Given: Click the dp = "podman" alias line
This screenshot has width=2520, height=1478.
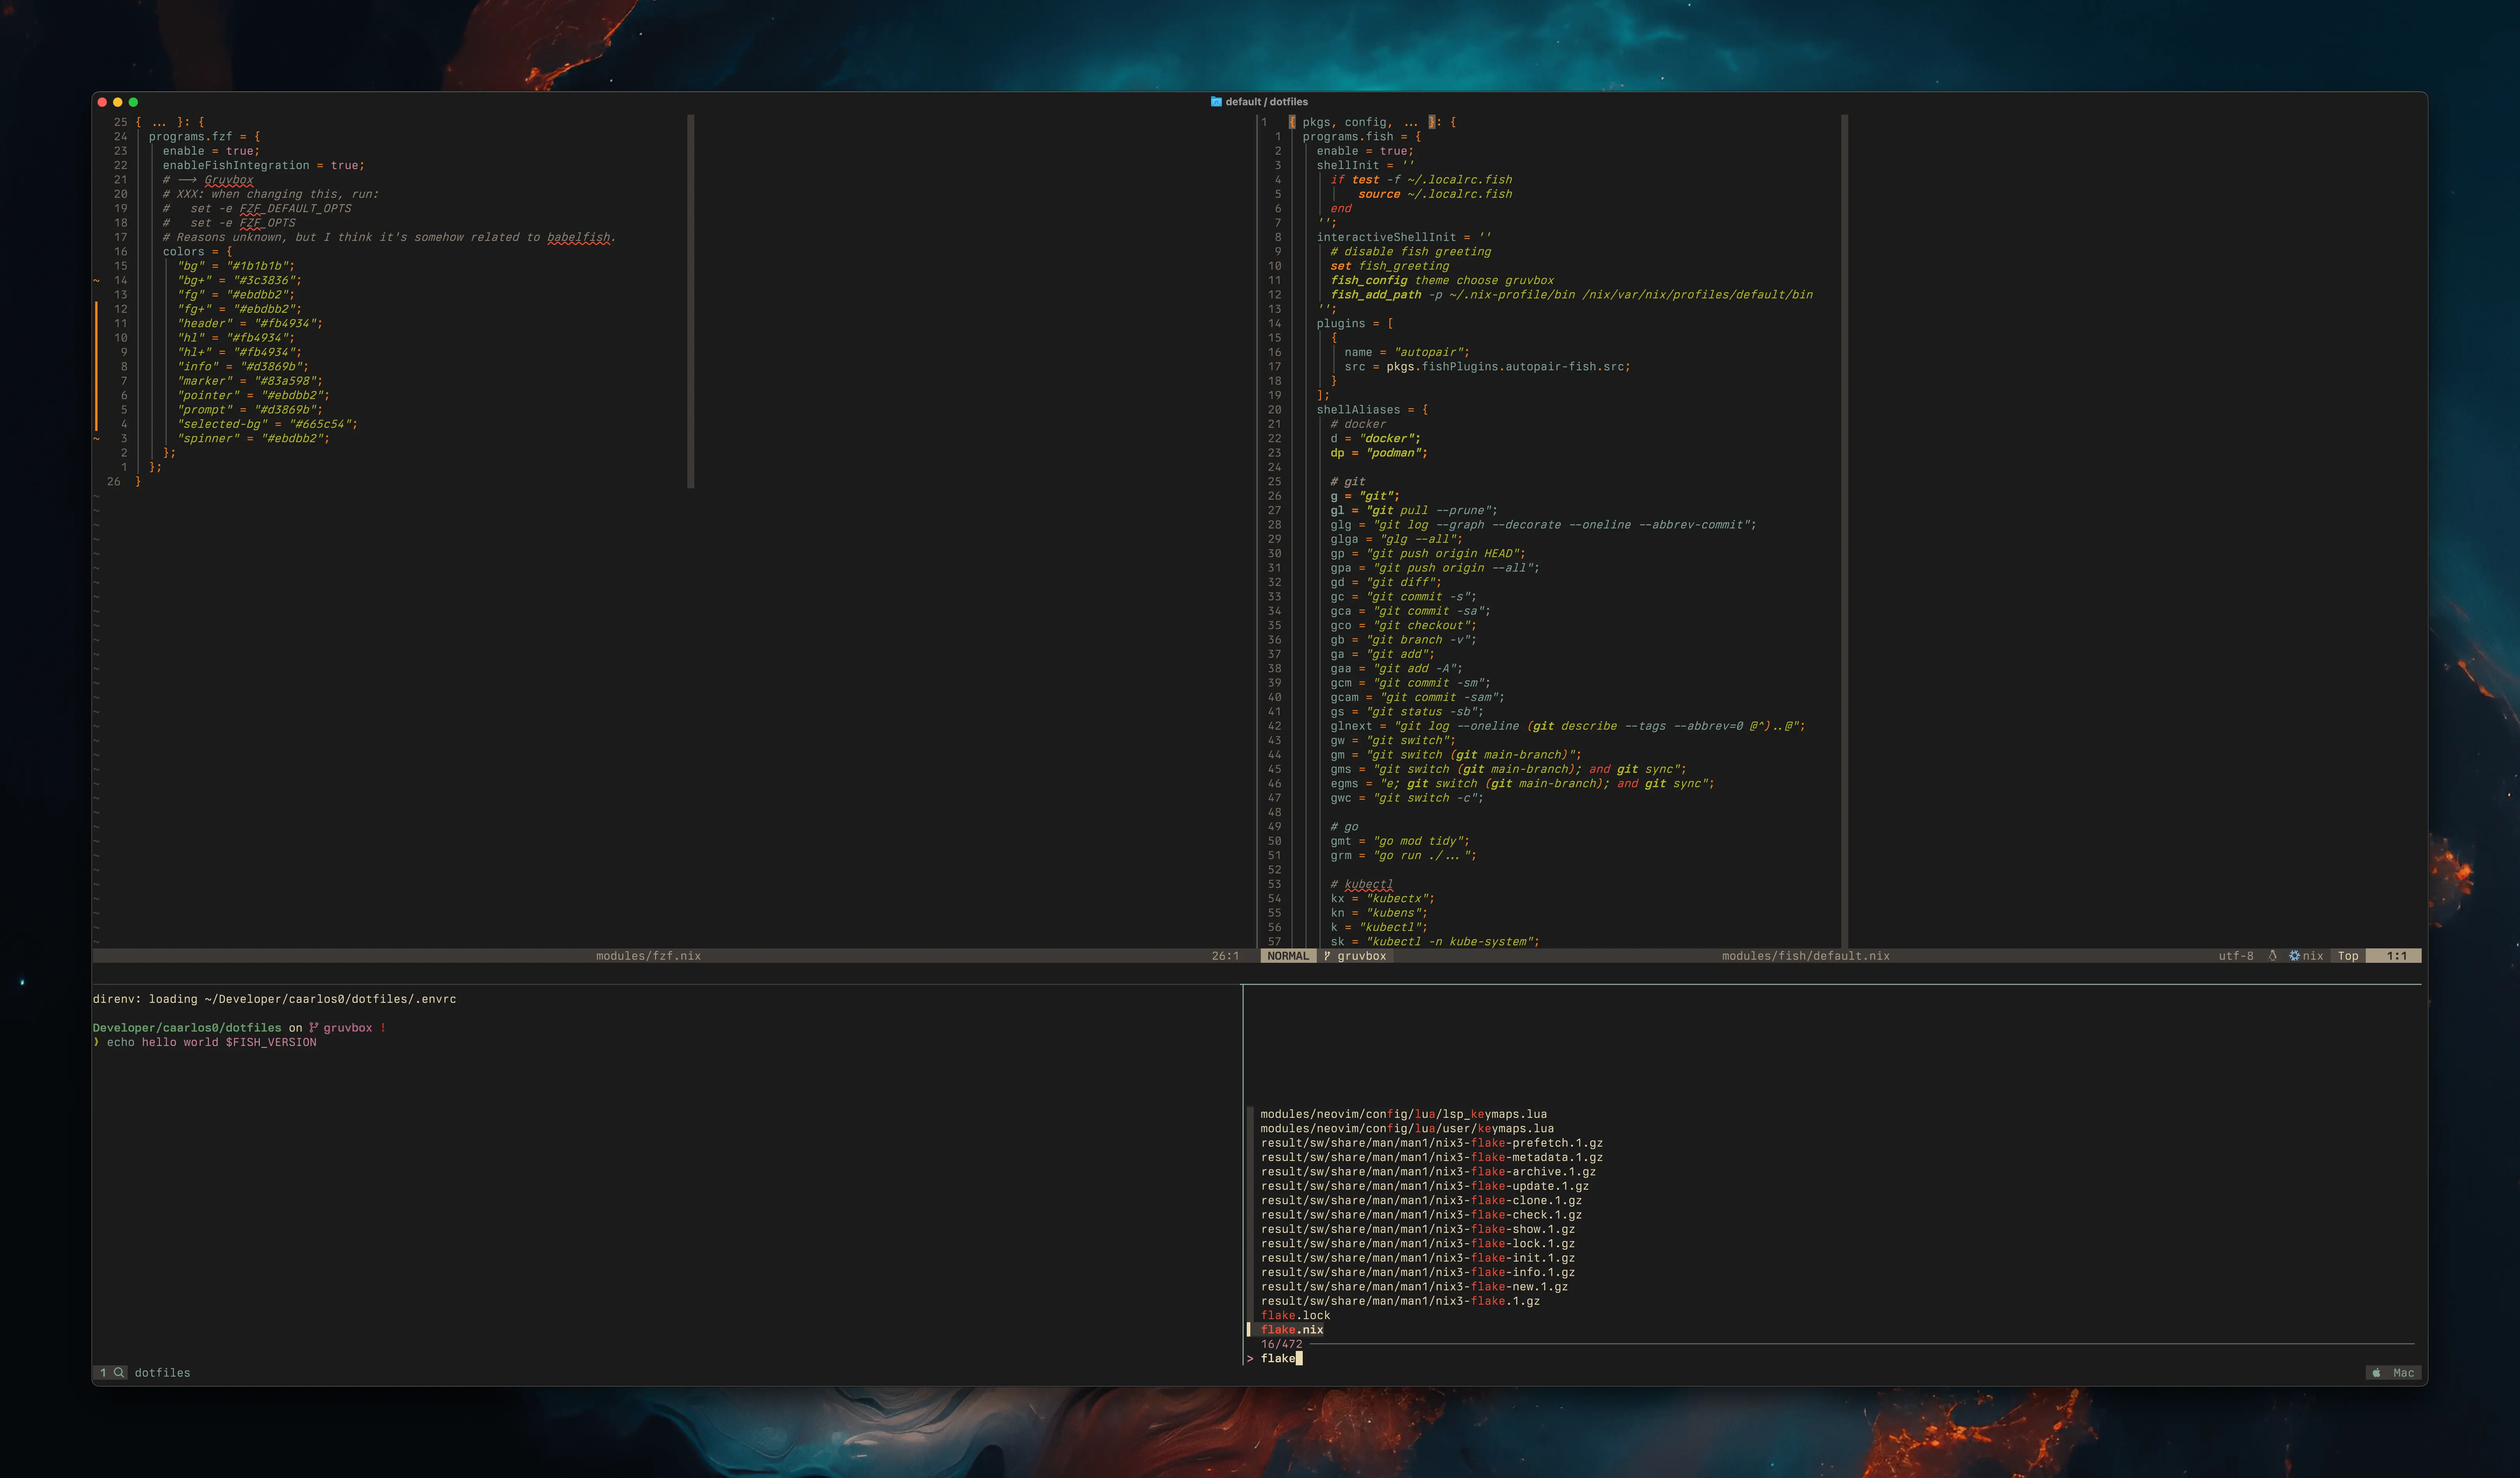Looking at the screenshot, I should pyautogui.click(x=1379, y=453).
